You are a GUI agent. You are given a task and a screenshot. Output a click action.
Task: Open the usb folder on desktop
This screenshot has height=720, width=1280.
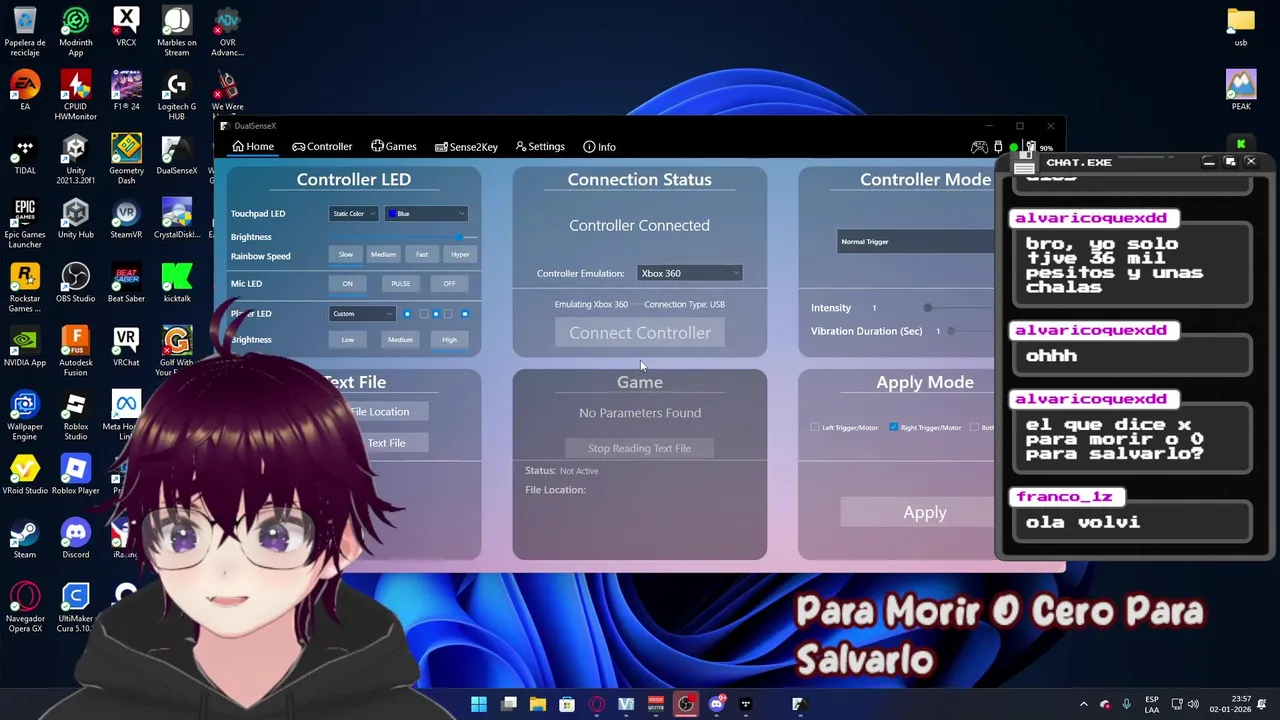1241,26
